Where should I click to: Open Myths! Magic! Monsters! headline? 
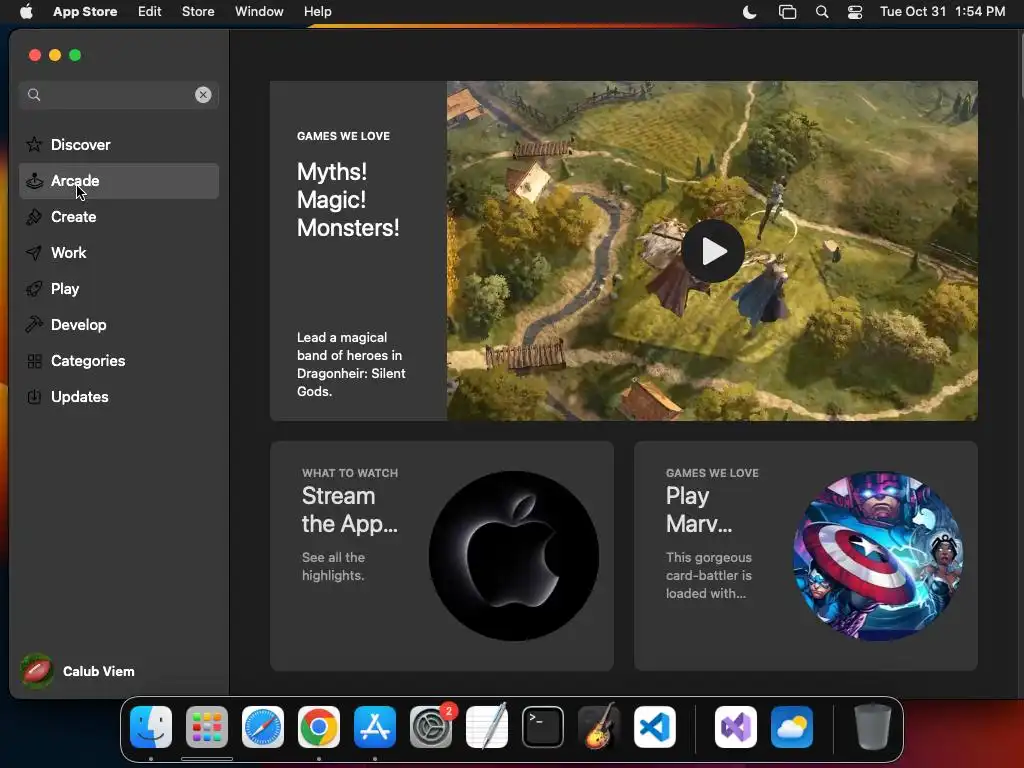click(348, 200)
